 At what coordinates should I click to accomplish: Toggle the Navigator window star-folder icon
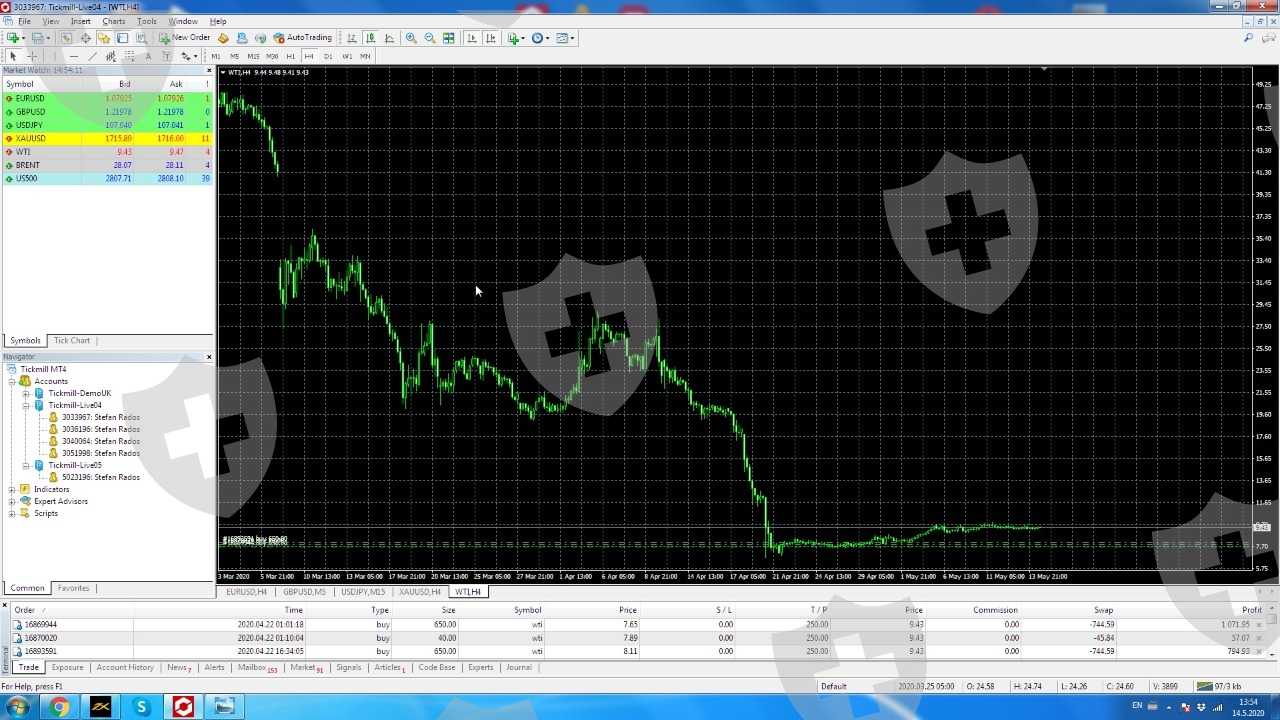click(x=104, y=38)
